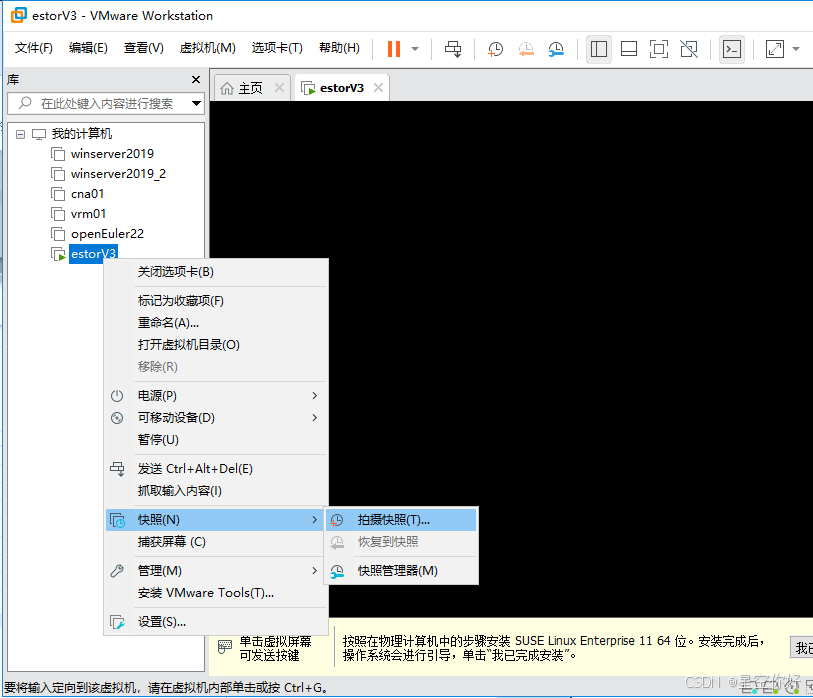Open the 查看(V) menu
Viewport: 813px width, 698px height.
tap(144, 48)
